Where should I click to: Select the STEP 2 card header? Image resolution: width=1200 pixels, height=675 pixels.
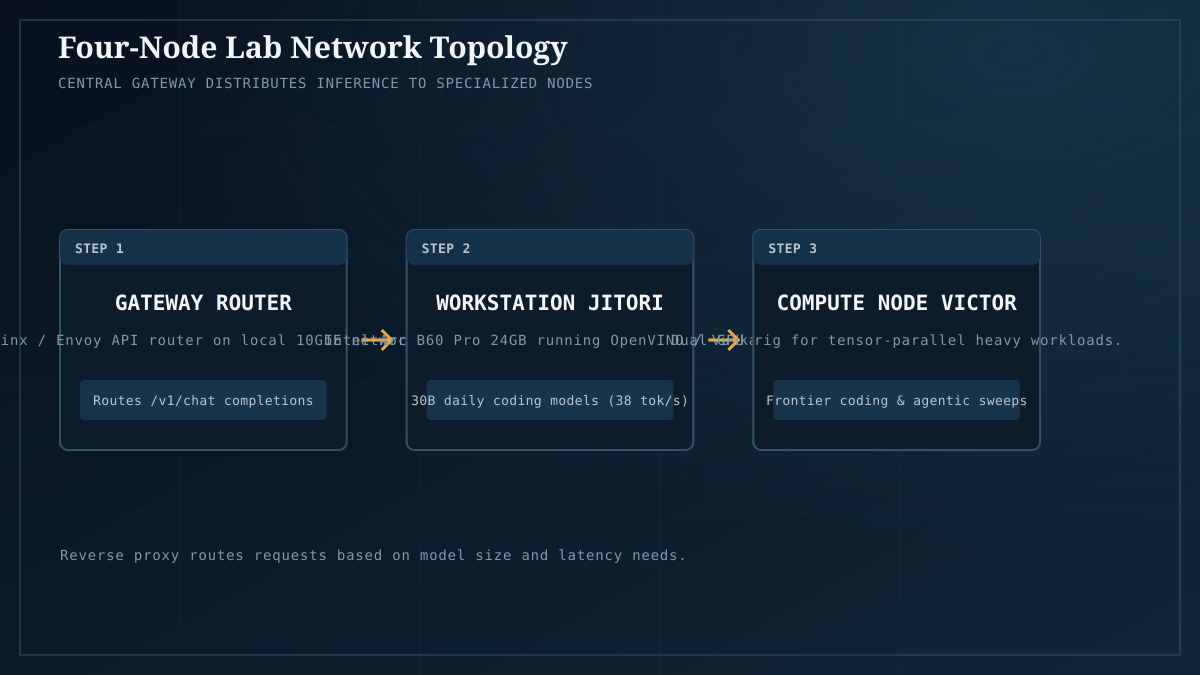(550, 248)
